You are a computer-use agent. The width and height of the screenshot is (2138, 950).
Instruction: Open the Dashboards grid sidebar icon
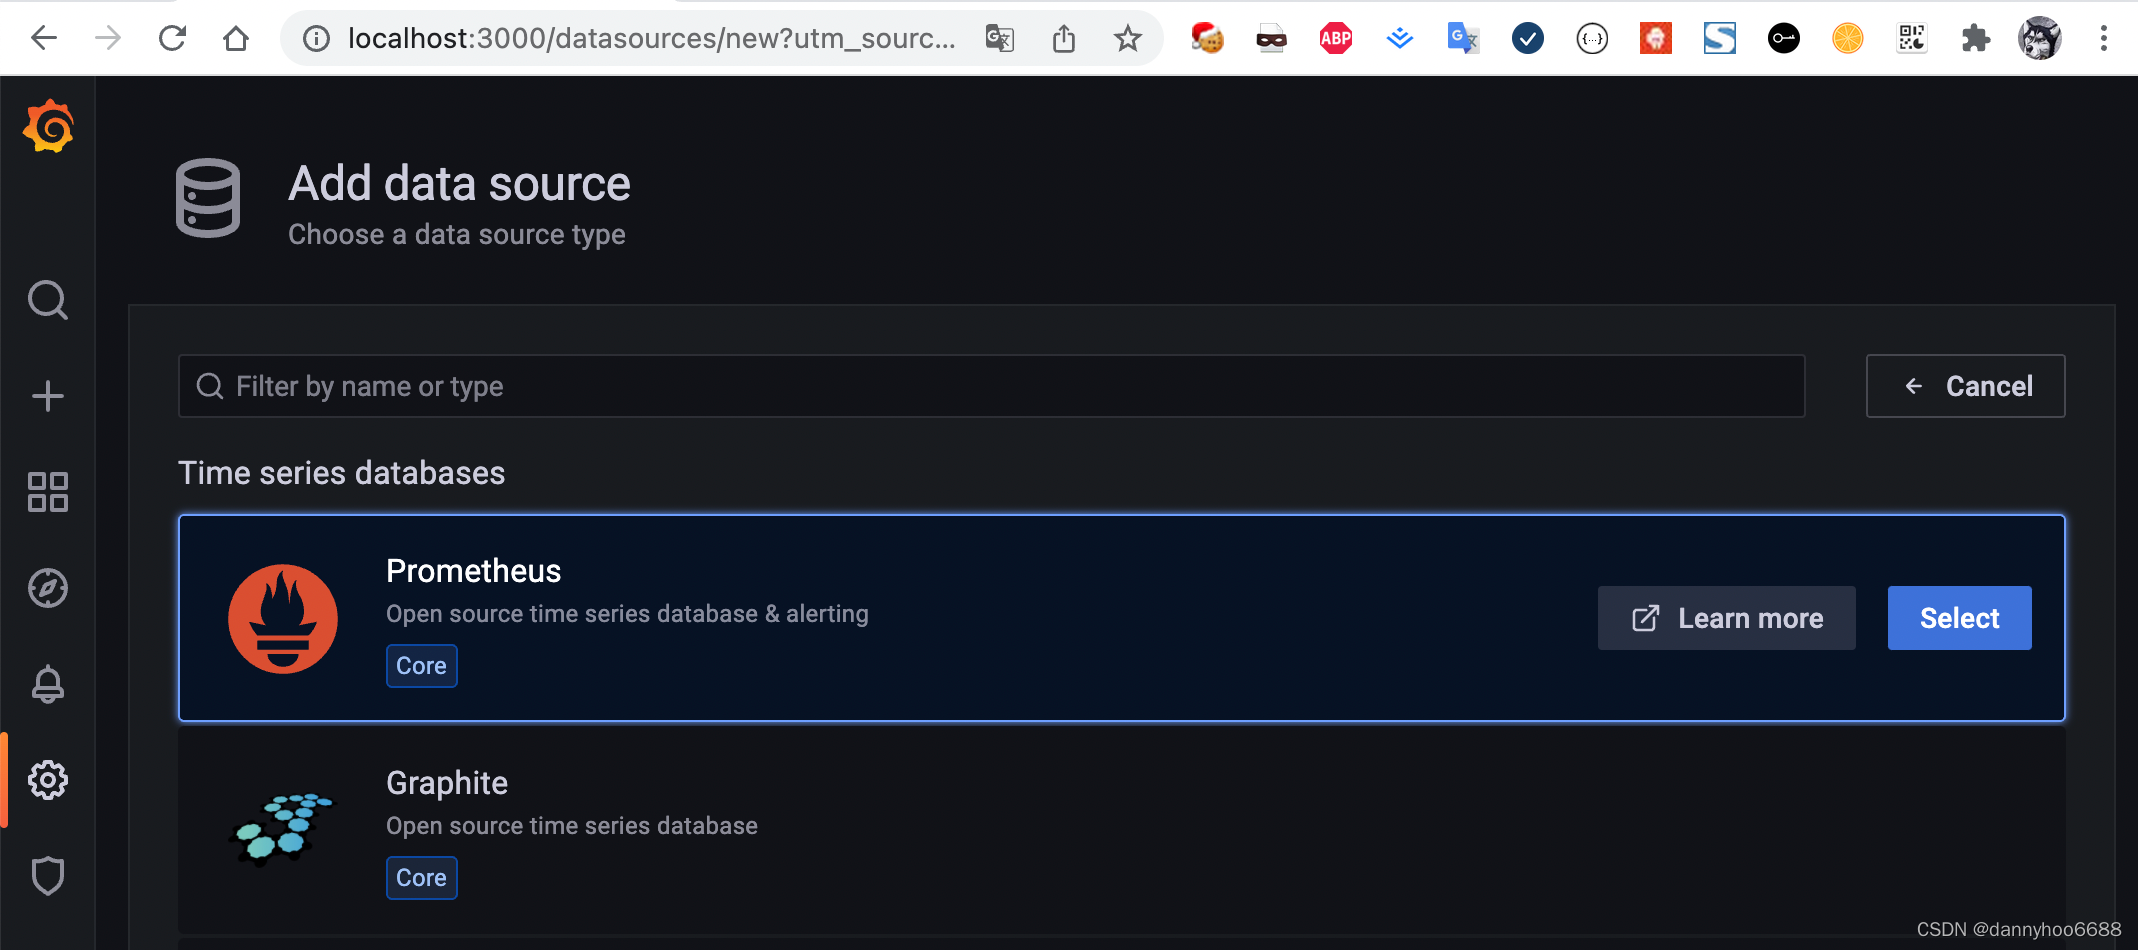(48, 492)
